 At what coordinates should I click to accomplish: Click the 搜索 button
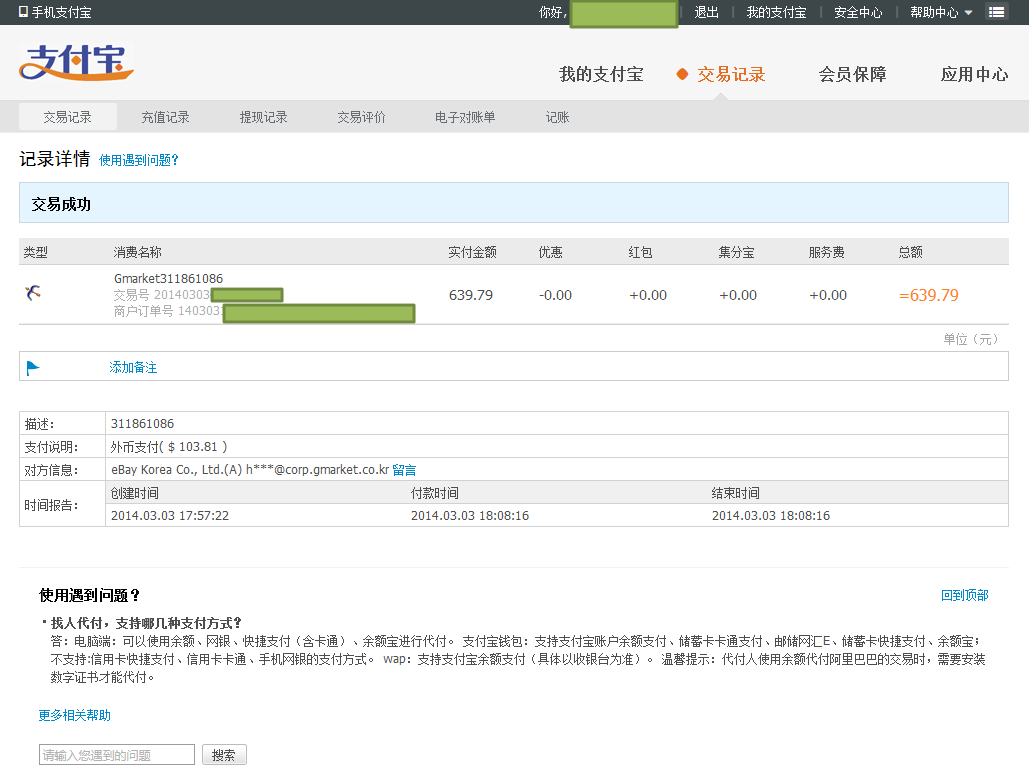pyautogui.click(x=224, y=754)
